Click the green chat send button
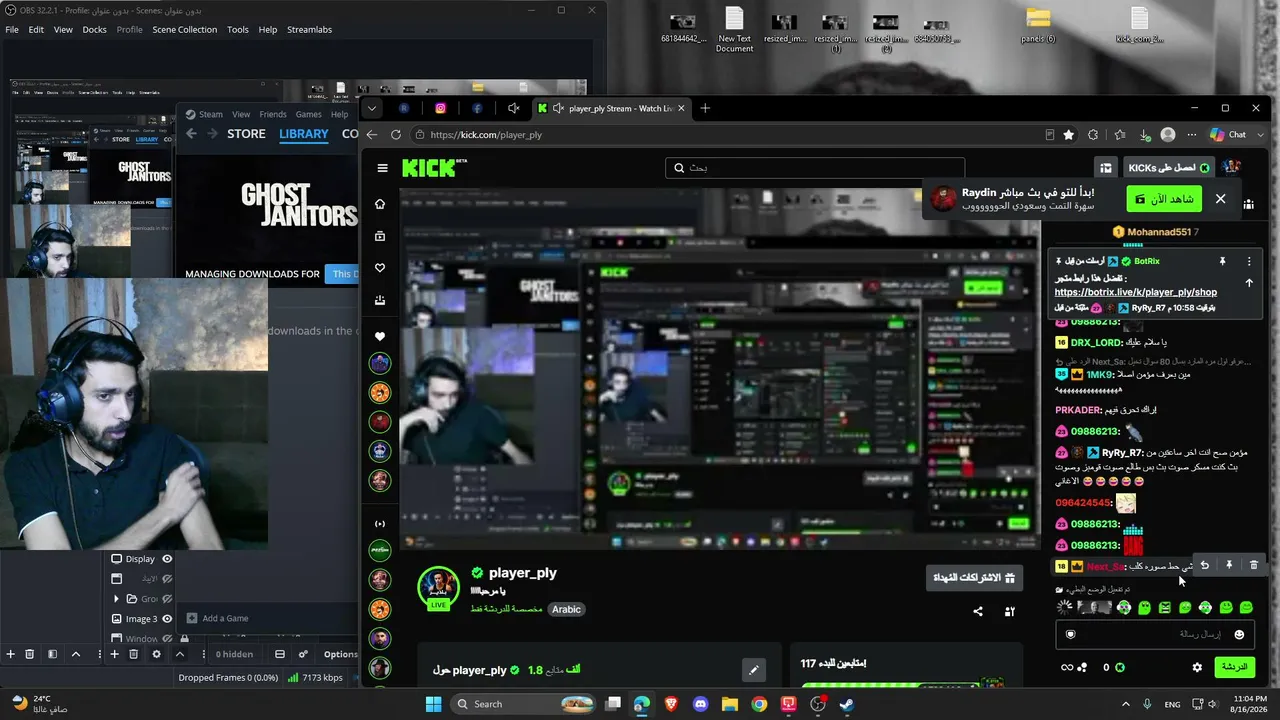The height and width of the screenshot is (720, 1280). [x=1234, y=667]
